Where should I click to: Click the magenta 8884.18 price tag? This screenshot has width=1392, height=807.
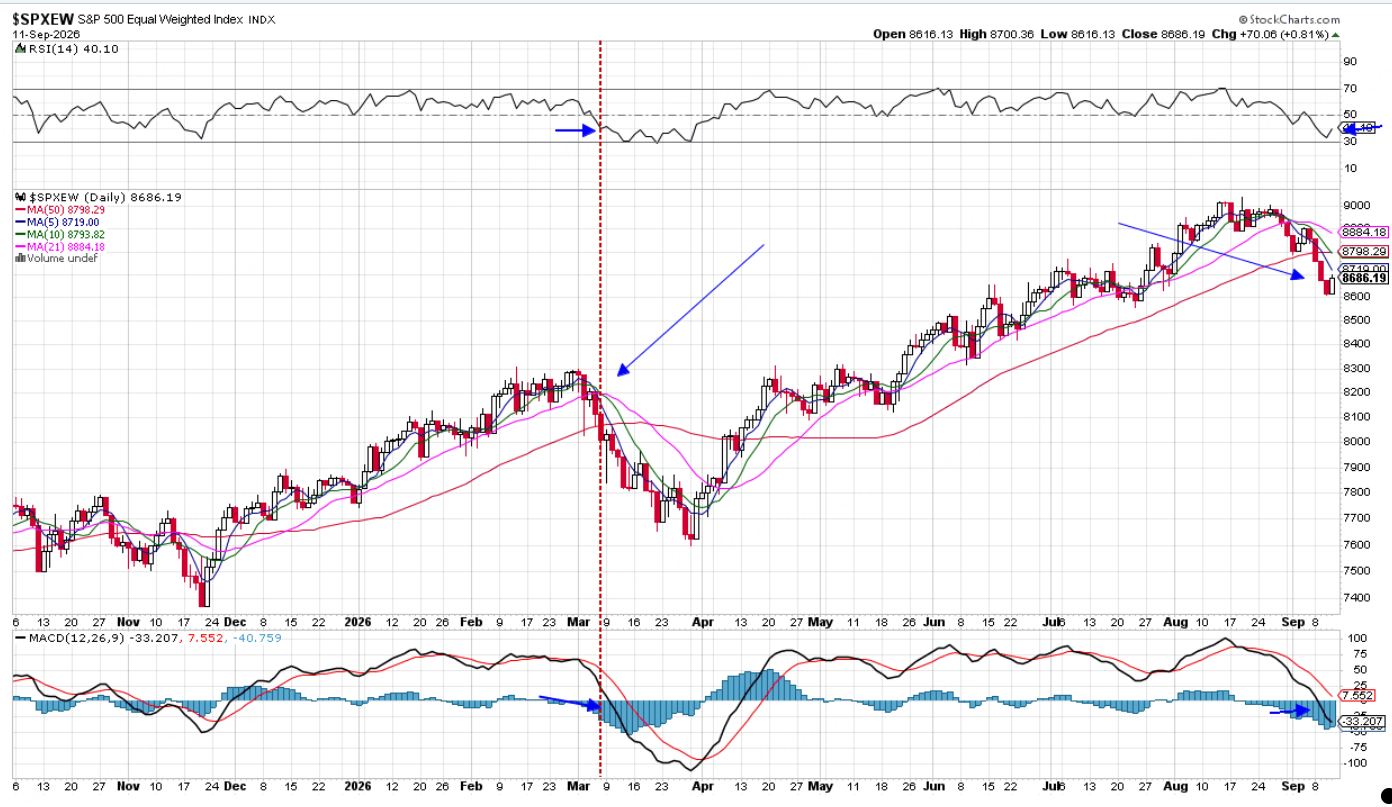click(1366, 232)
